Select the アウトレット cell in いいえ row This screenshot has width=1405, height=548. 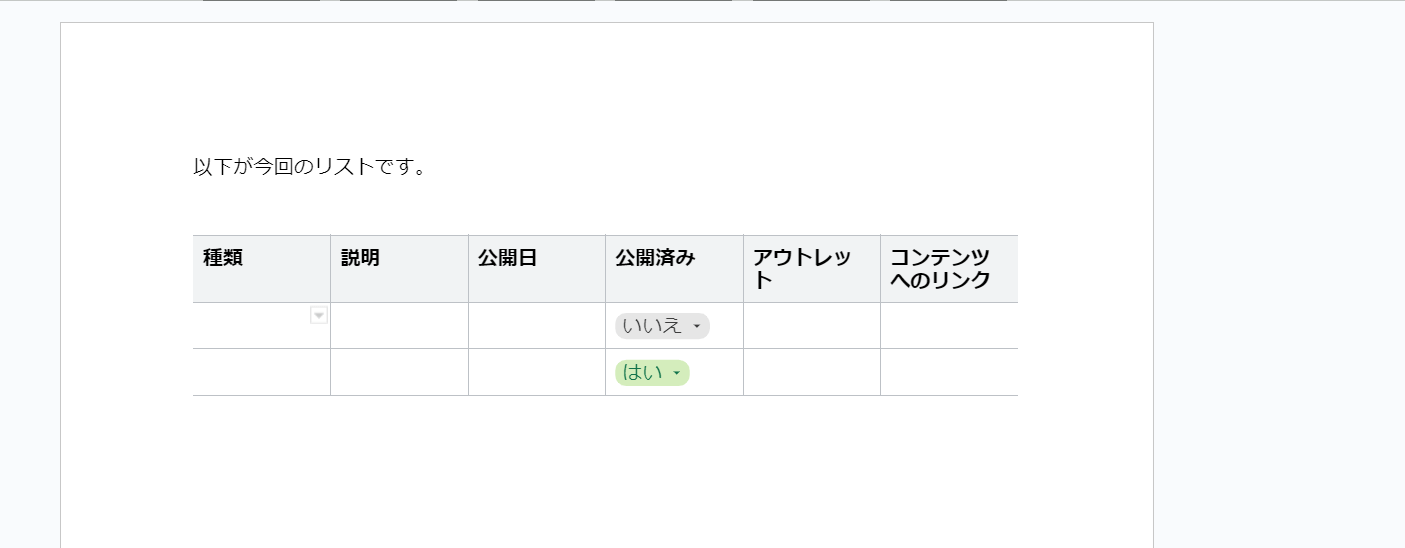pos(811,326)
